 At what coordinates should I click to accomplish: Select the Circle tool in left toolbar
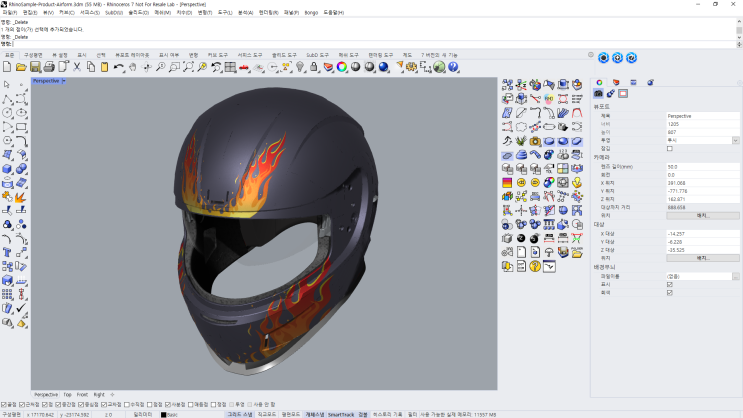click(7, 113)
